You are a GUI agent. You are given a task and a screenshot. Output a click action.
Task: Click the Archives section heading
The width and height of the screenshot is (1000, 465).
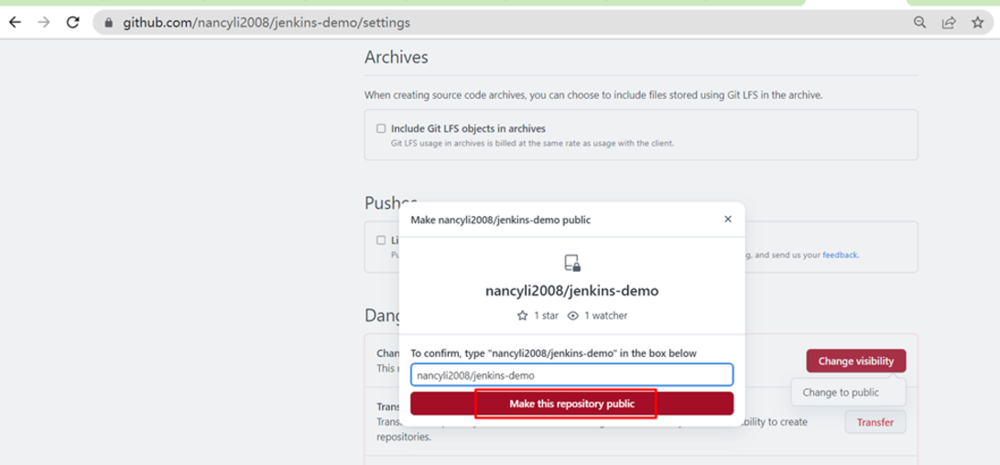tap(396, 57)
